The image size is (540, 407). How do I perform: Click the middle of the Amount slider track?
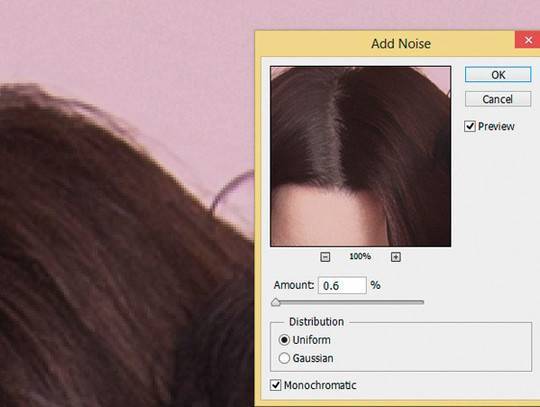pos(348,302)
